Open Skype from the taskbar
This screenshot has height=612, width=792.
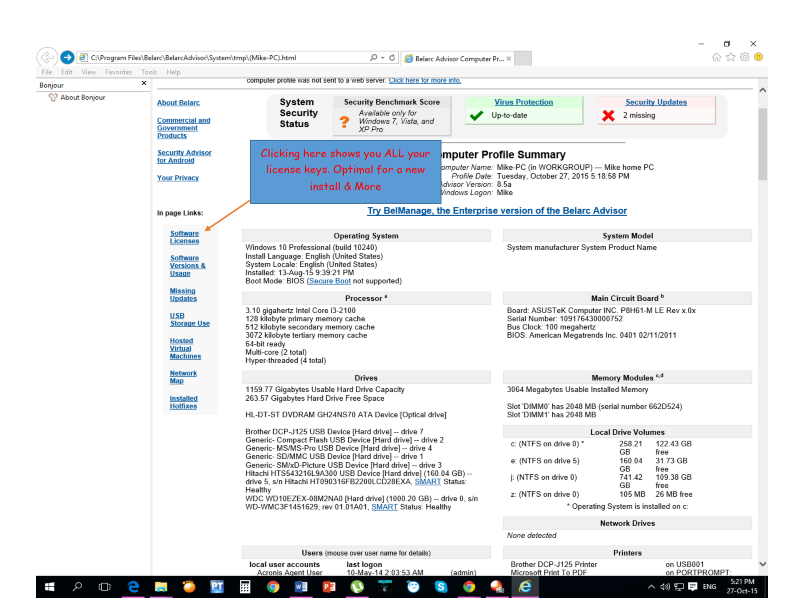click(440, 587)
